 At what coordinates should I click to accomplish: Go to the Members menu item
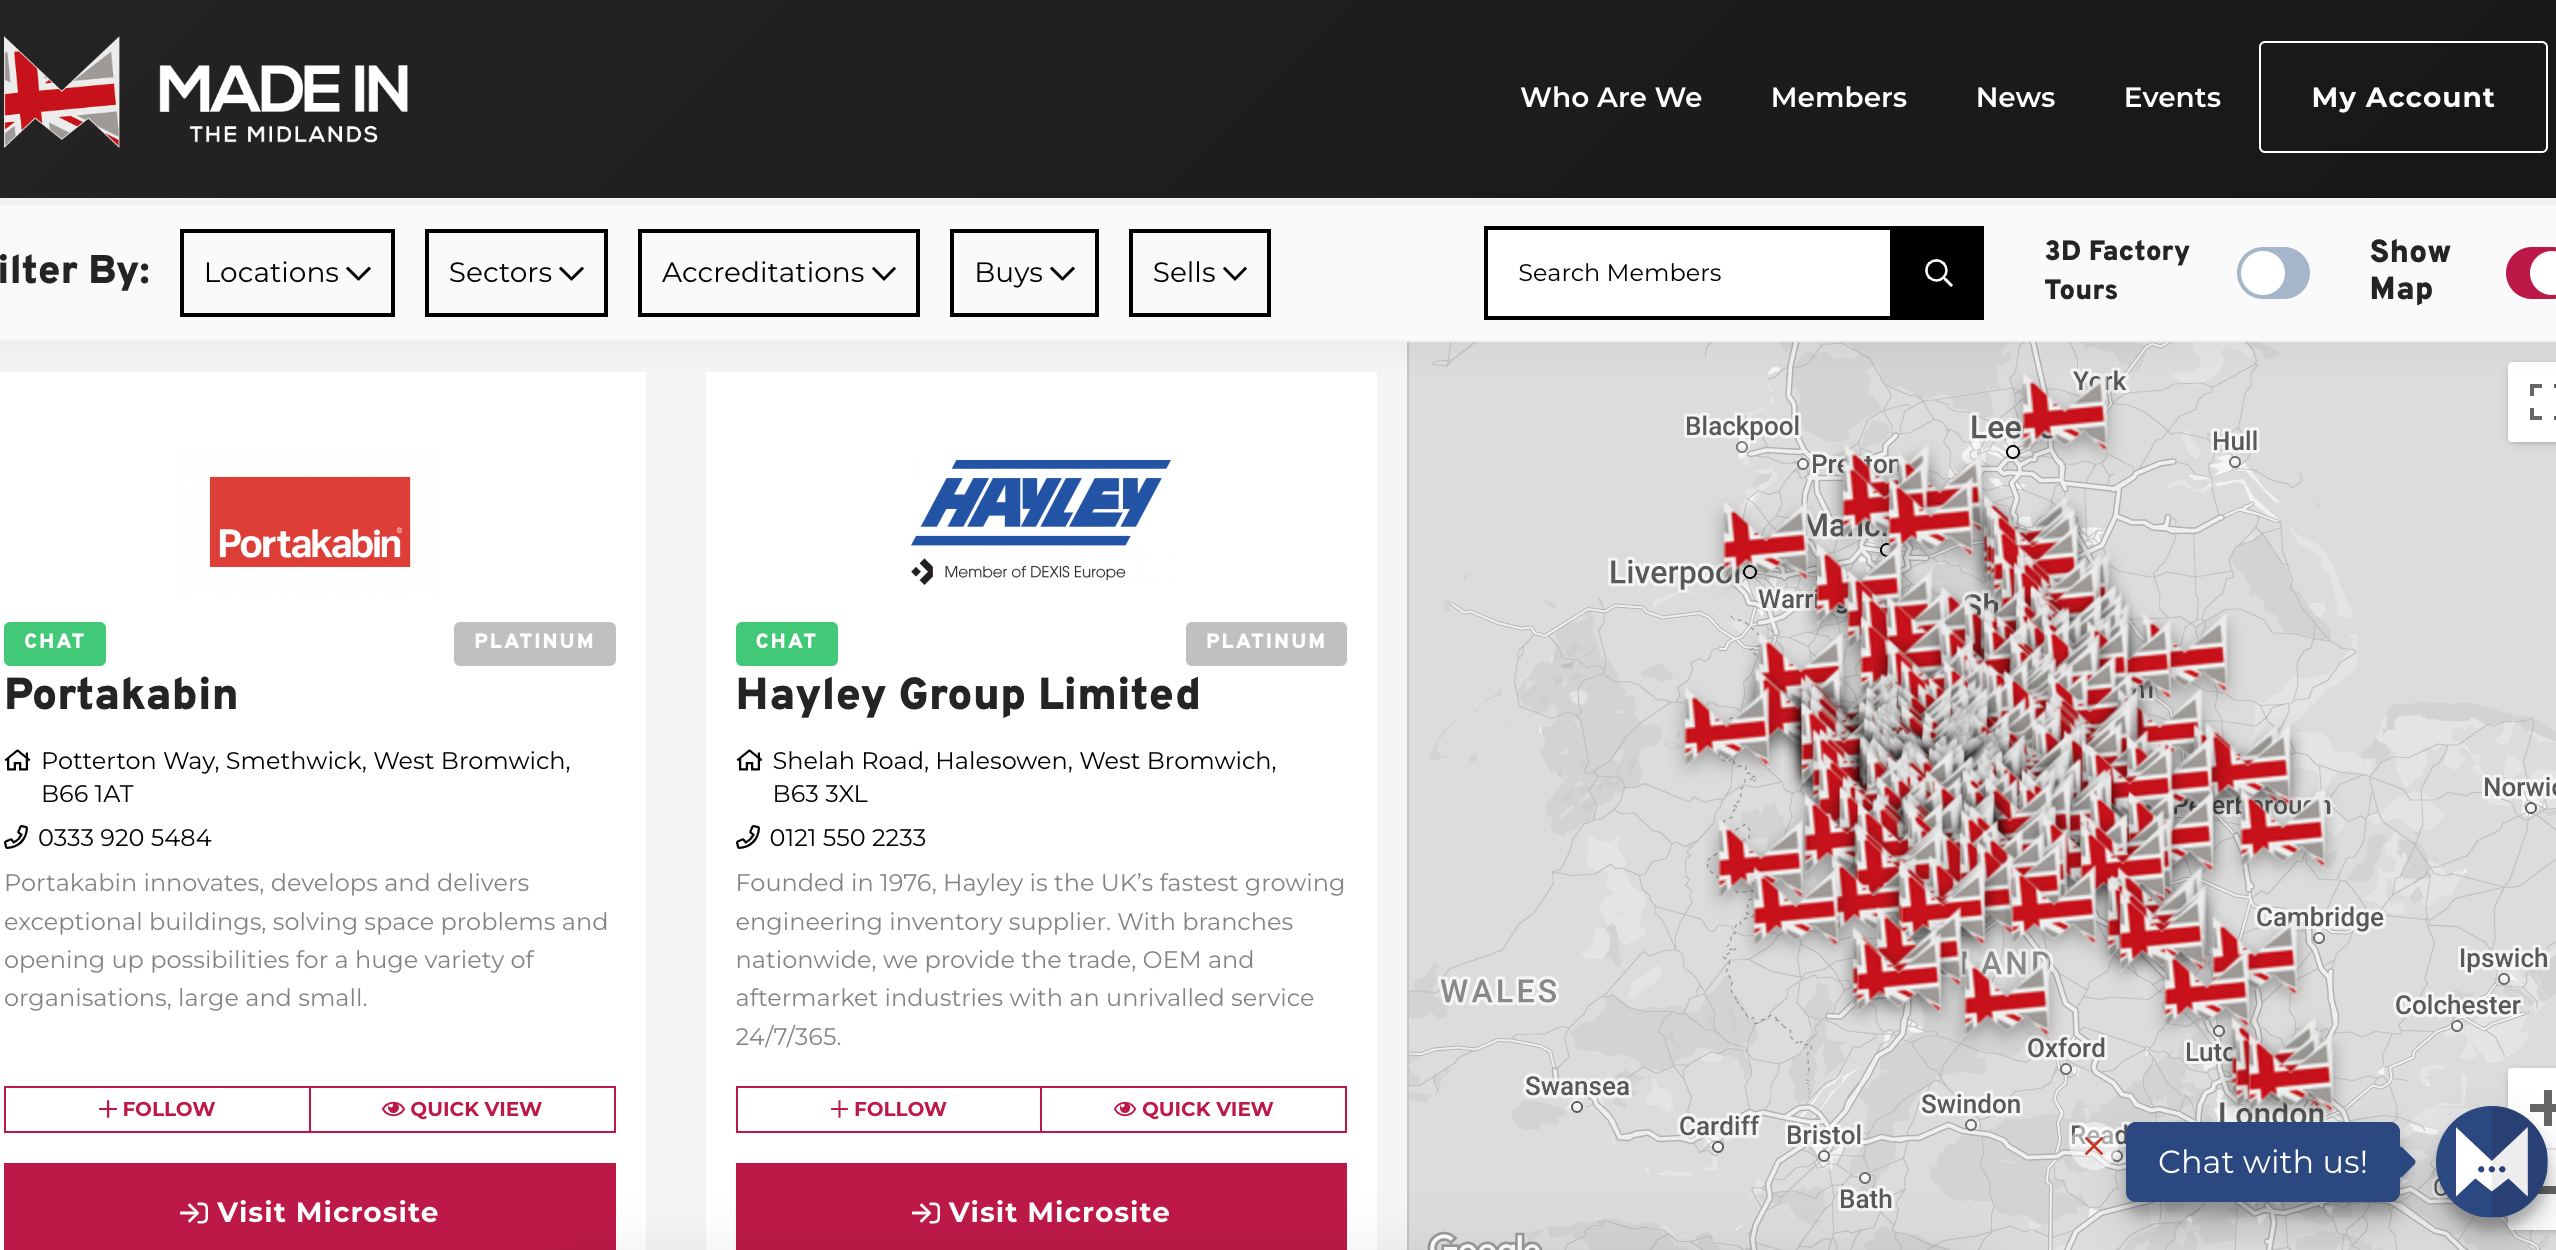(x=1839, y=97)
